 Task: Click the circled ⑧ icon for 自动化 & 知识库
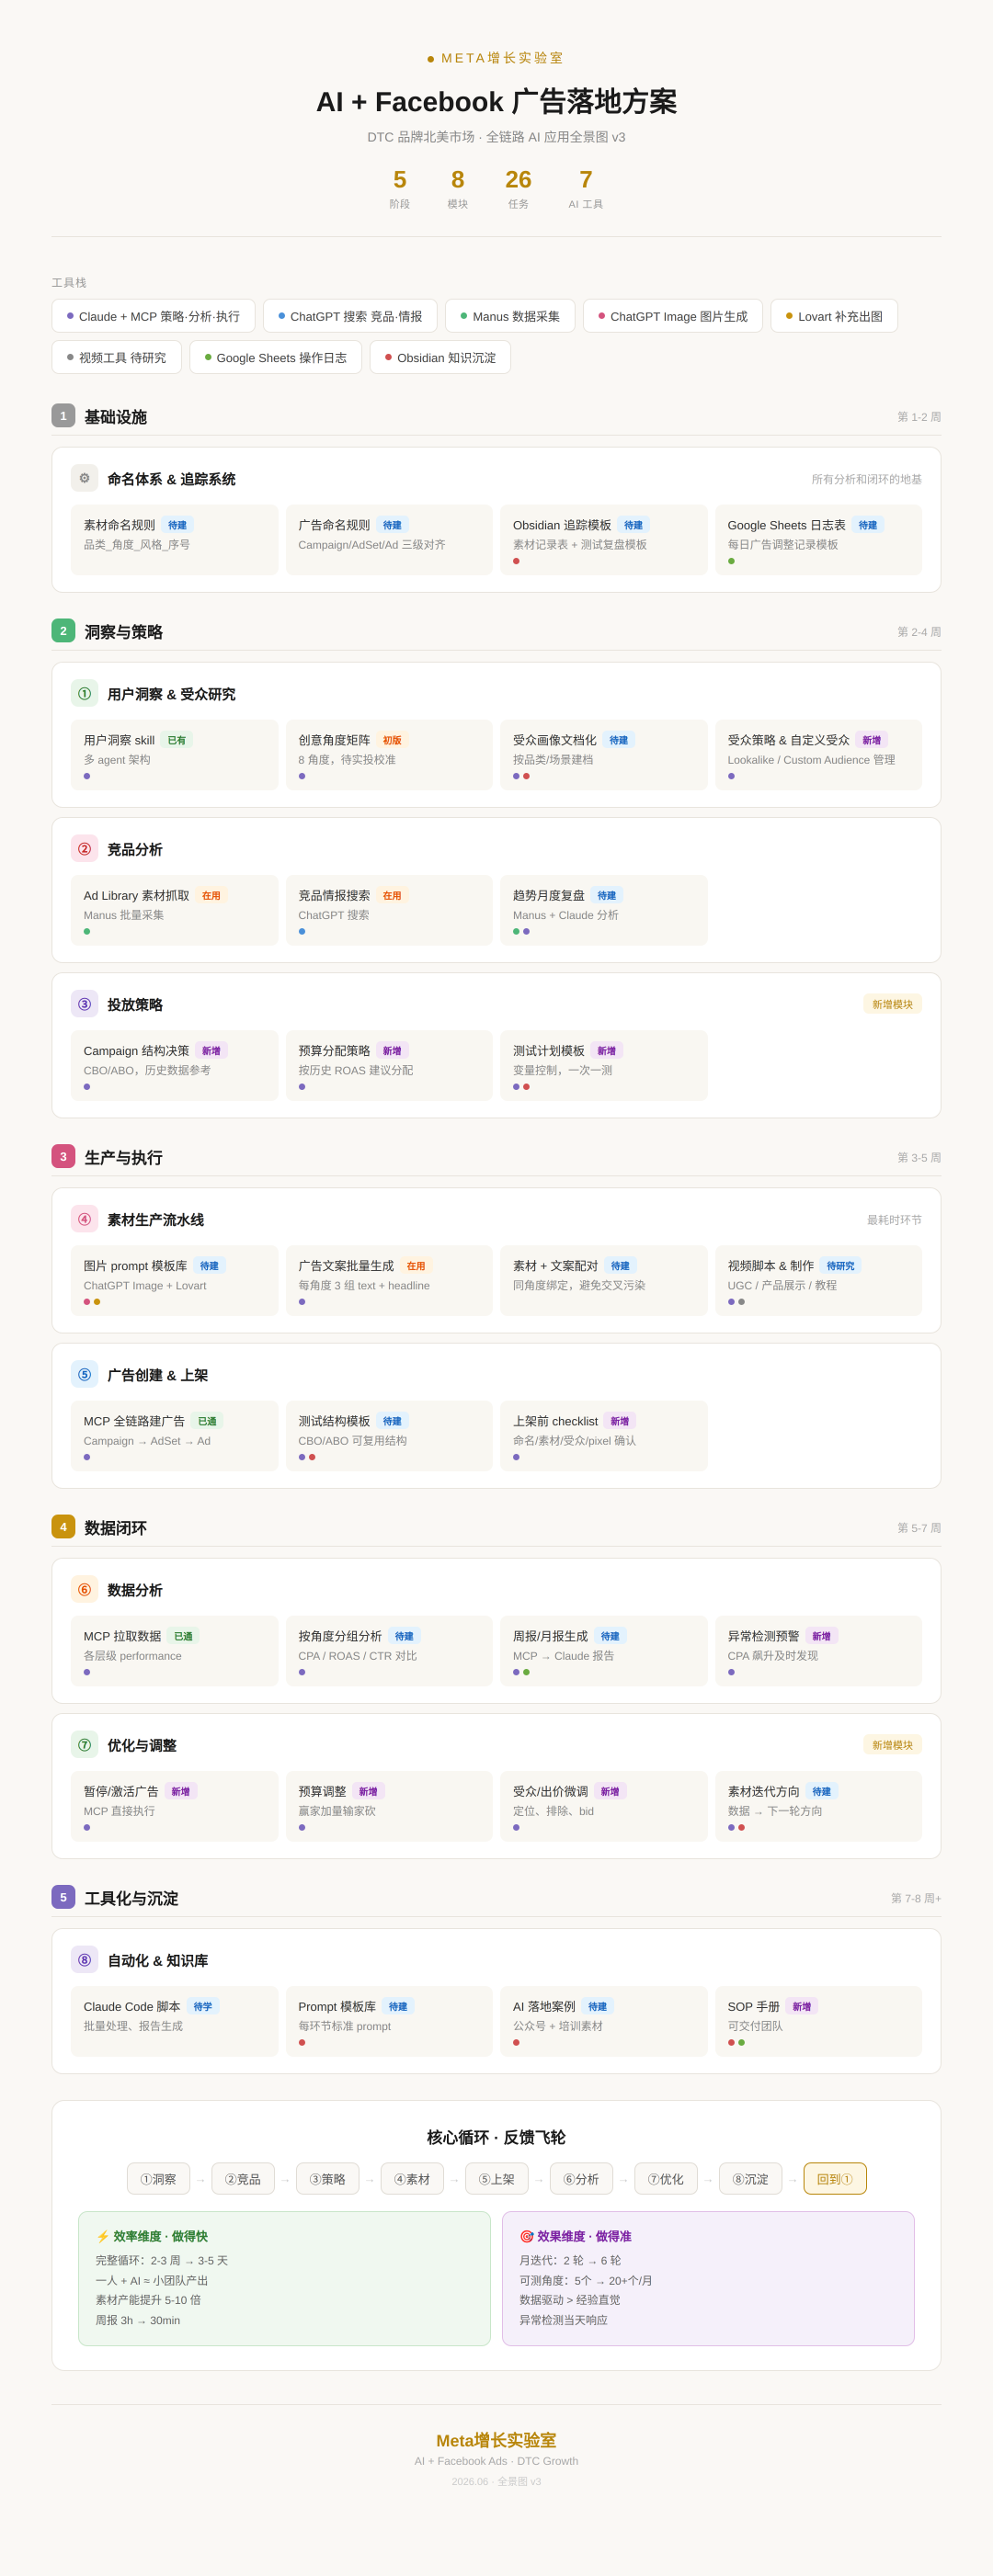[x=84, y=1958]
